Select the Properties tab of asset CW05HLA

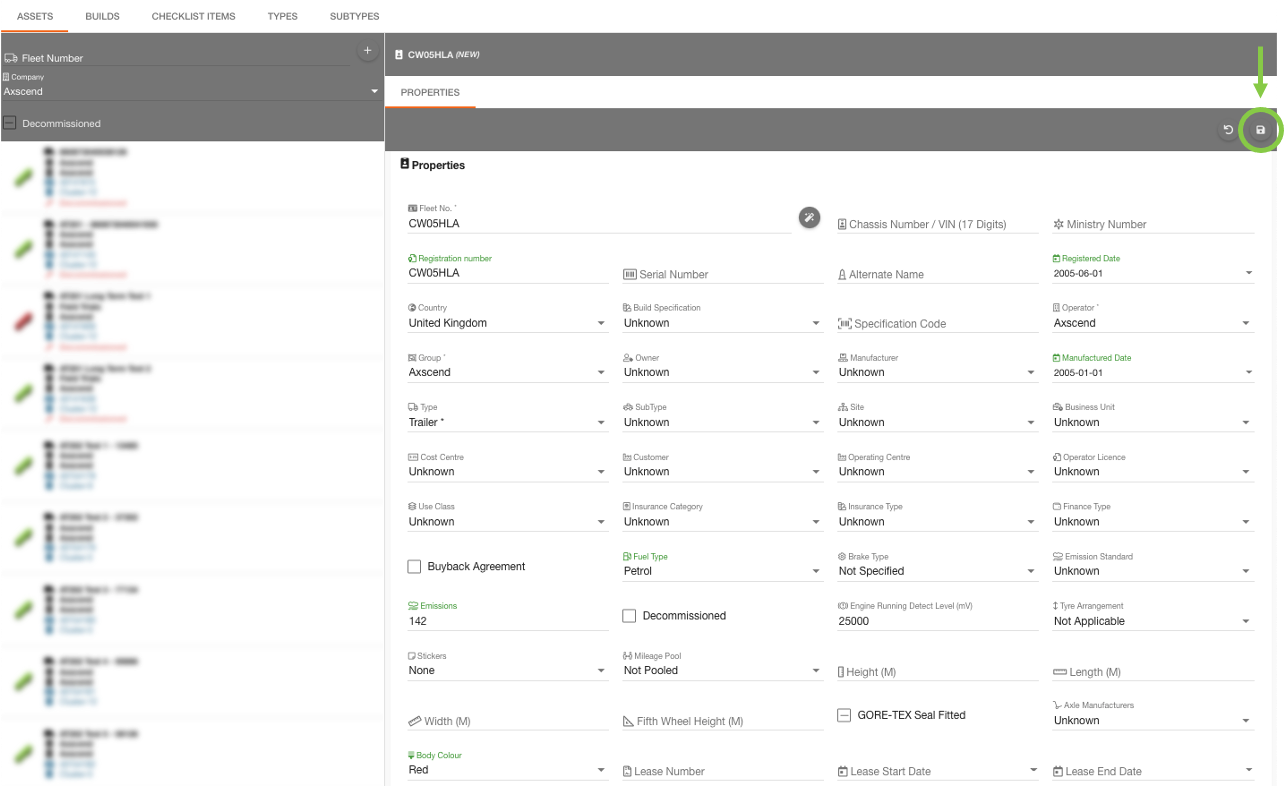click(430, 93)
